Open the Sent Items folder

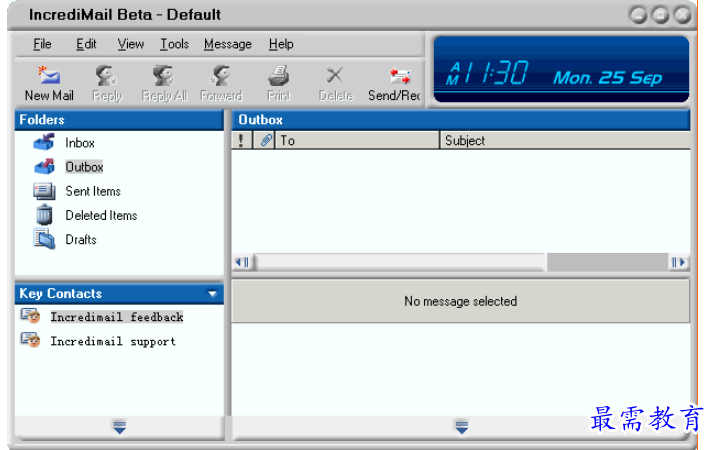(92, 191)
